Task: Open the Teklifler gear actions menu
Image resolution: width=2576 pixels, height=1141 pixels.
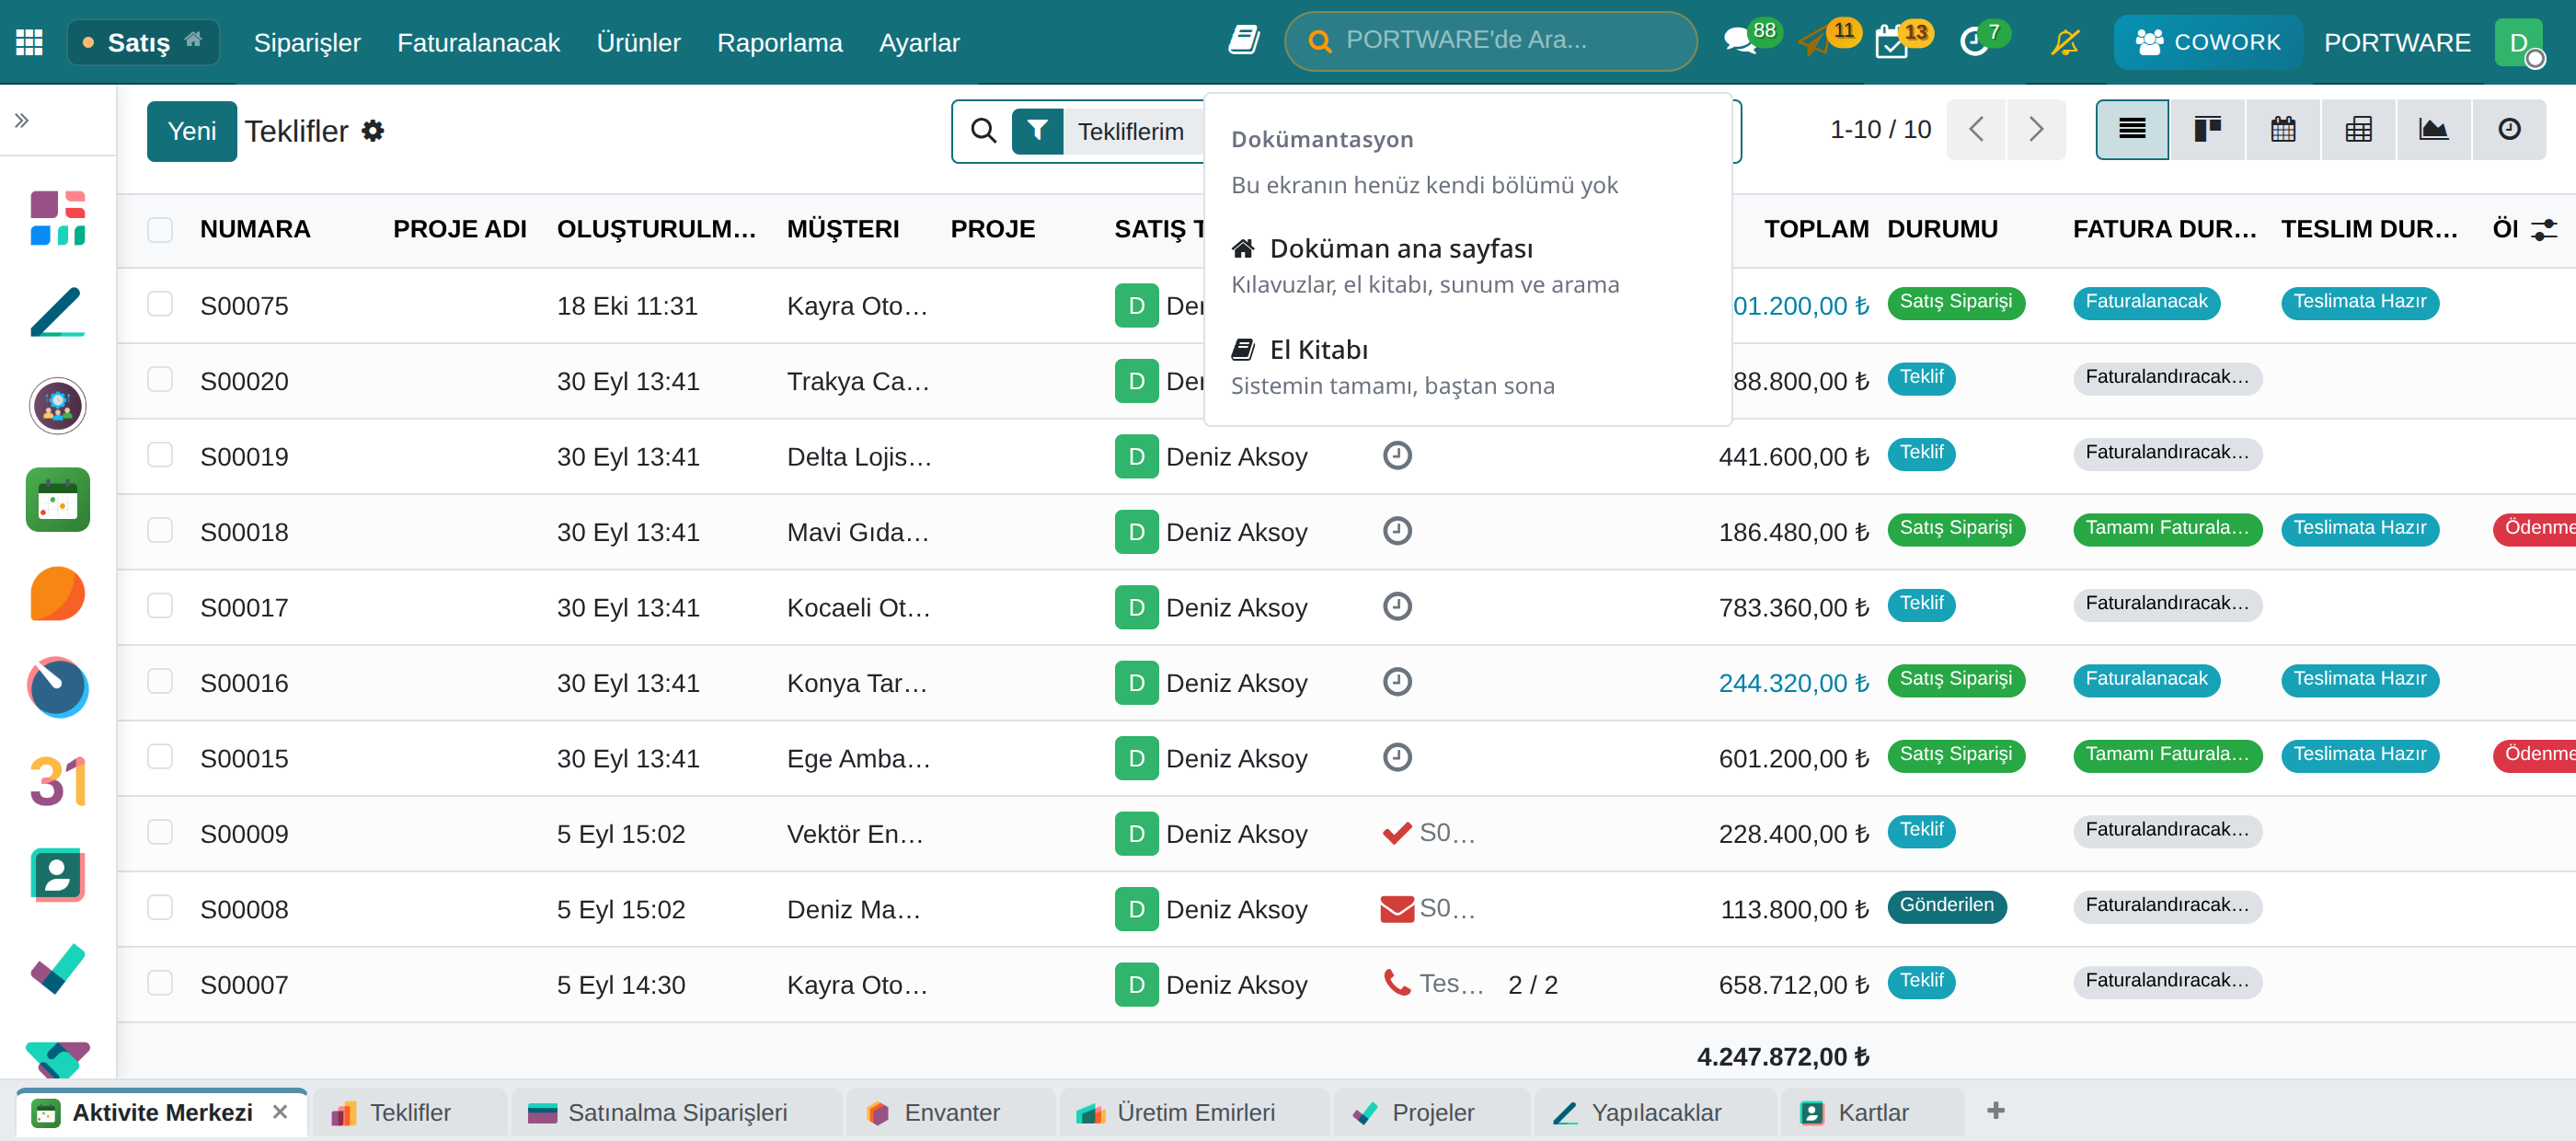Action: pos(373,131)
